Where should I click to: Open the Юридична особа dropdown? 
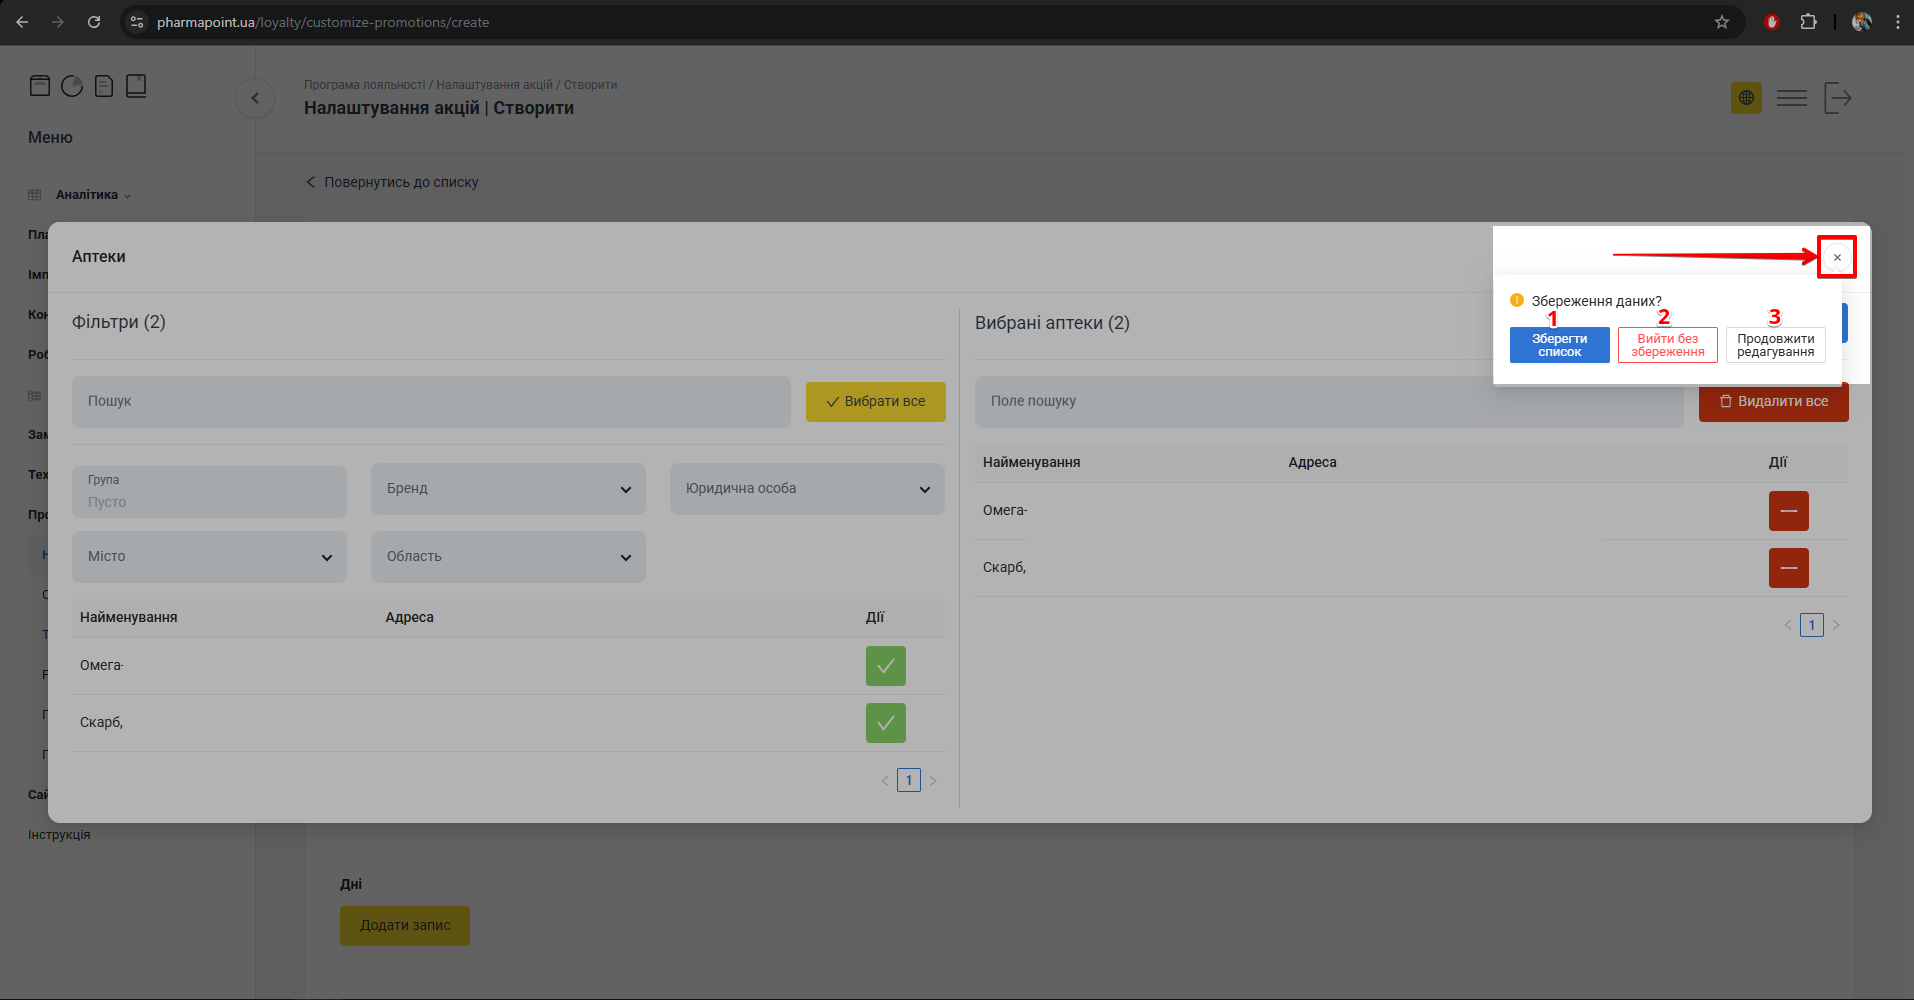(807, 489)
